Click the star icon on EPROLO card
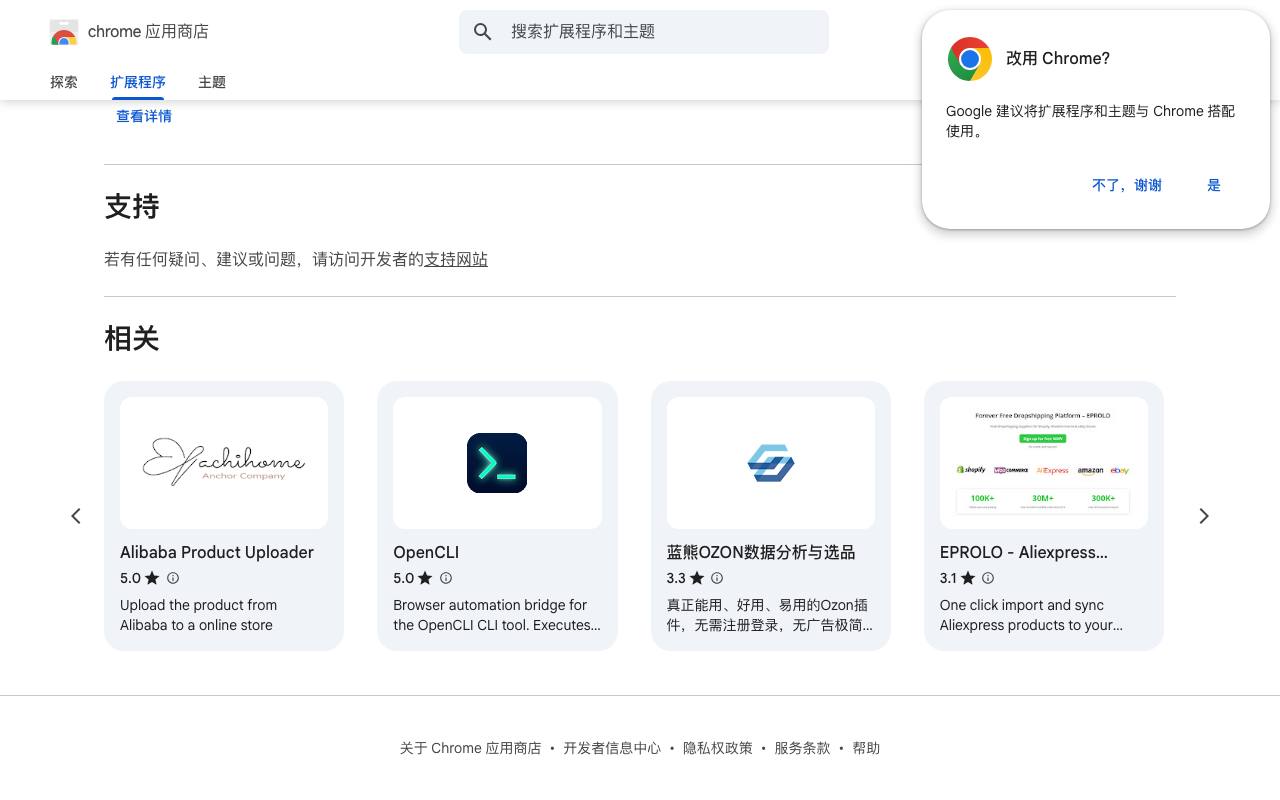The height and width of the screenshot is (800, 1280). pos(968,578)
